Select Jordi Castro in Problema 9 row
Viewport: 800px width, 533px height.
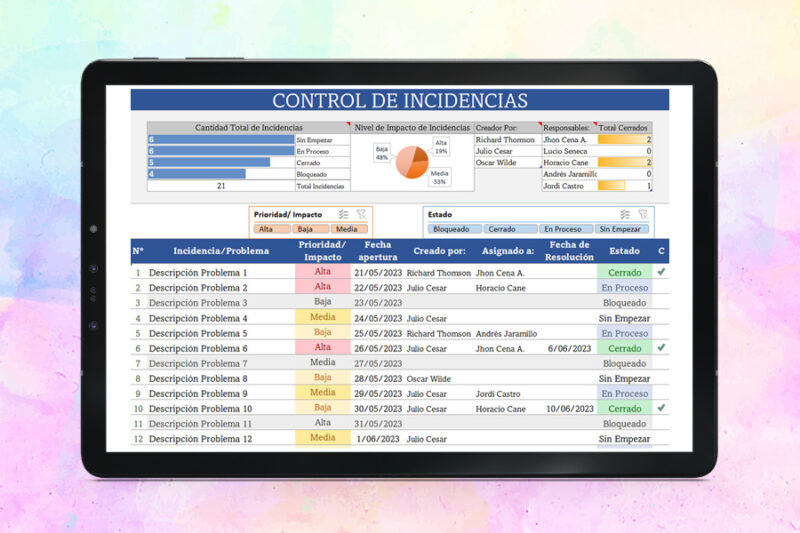point(498,394)
